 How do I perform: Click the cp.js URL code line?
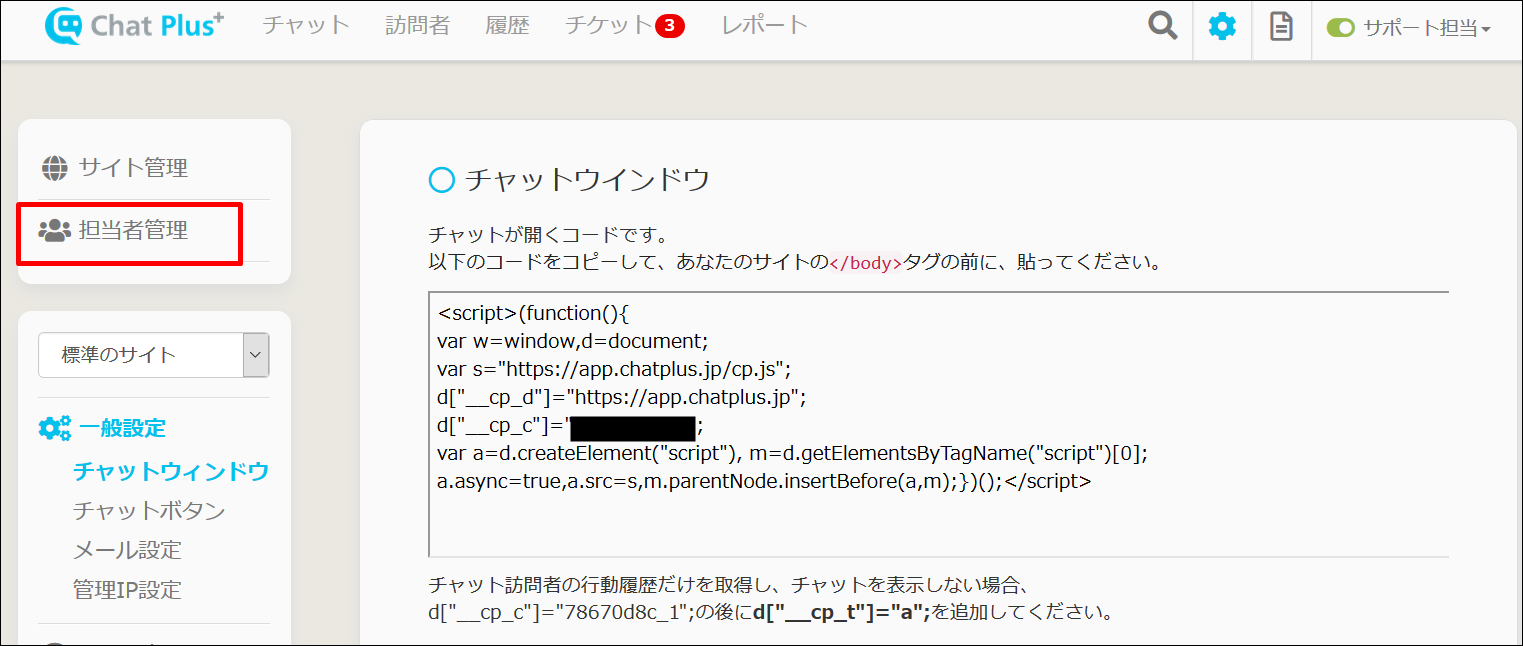(614, 369)
